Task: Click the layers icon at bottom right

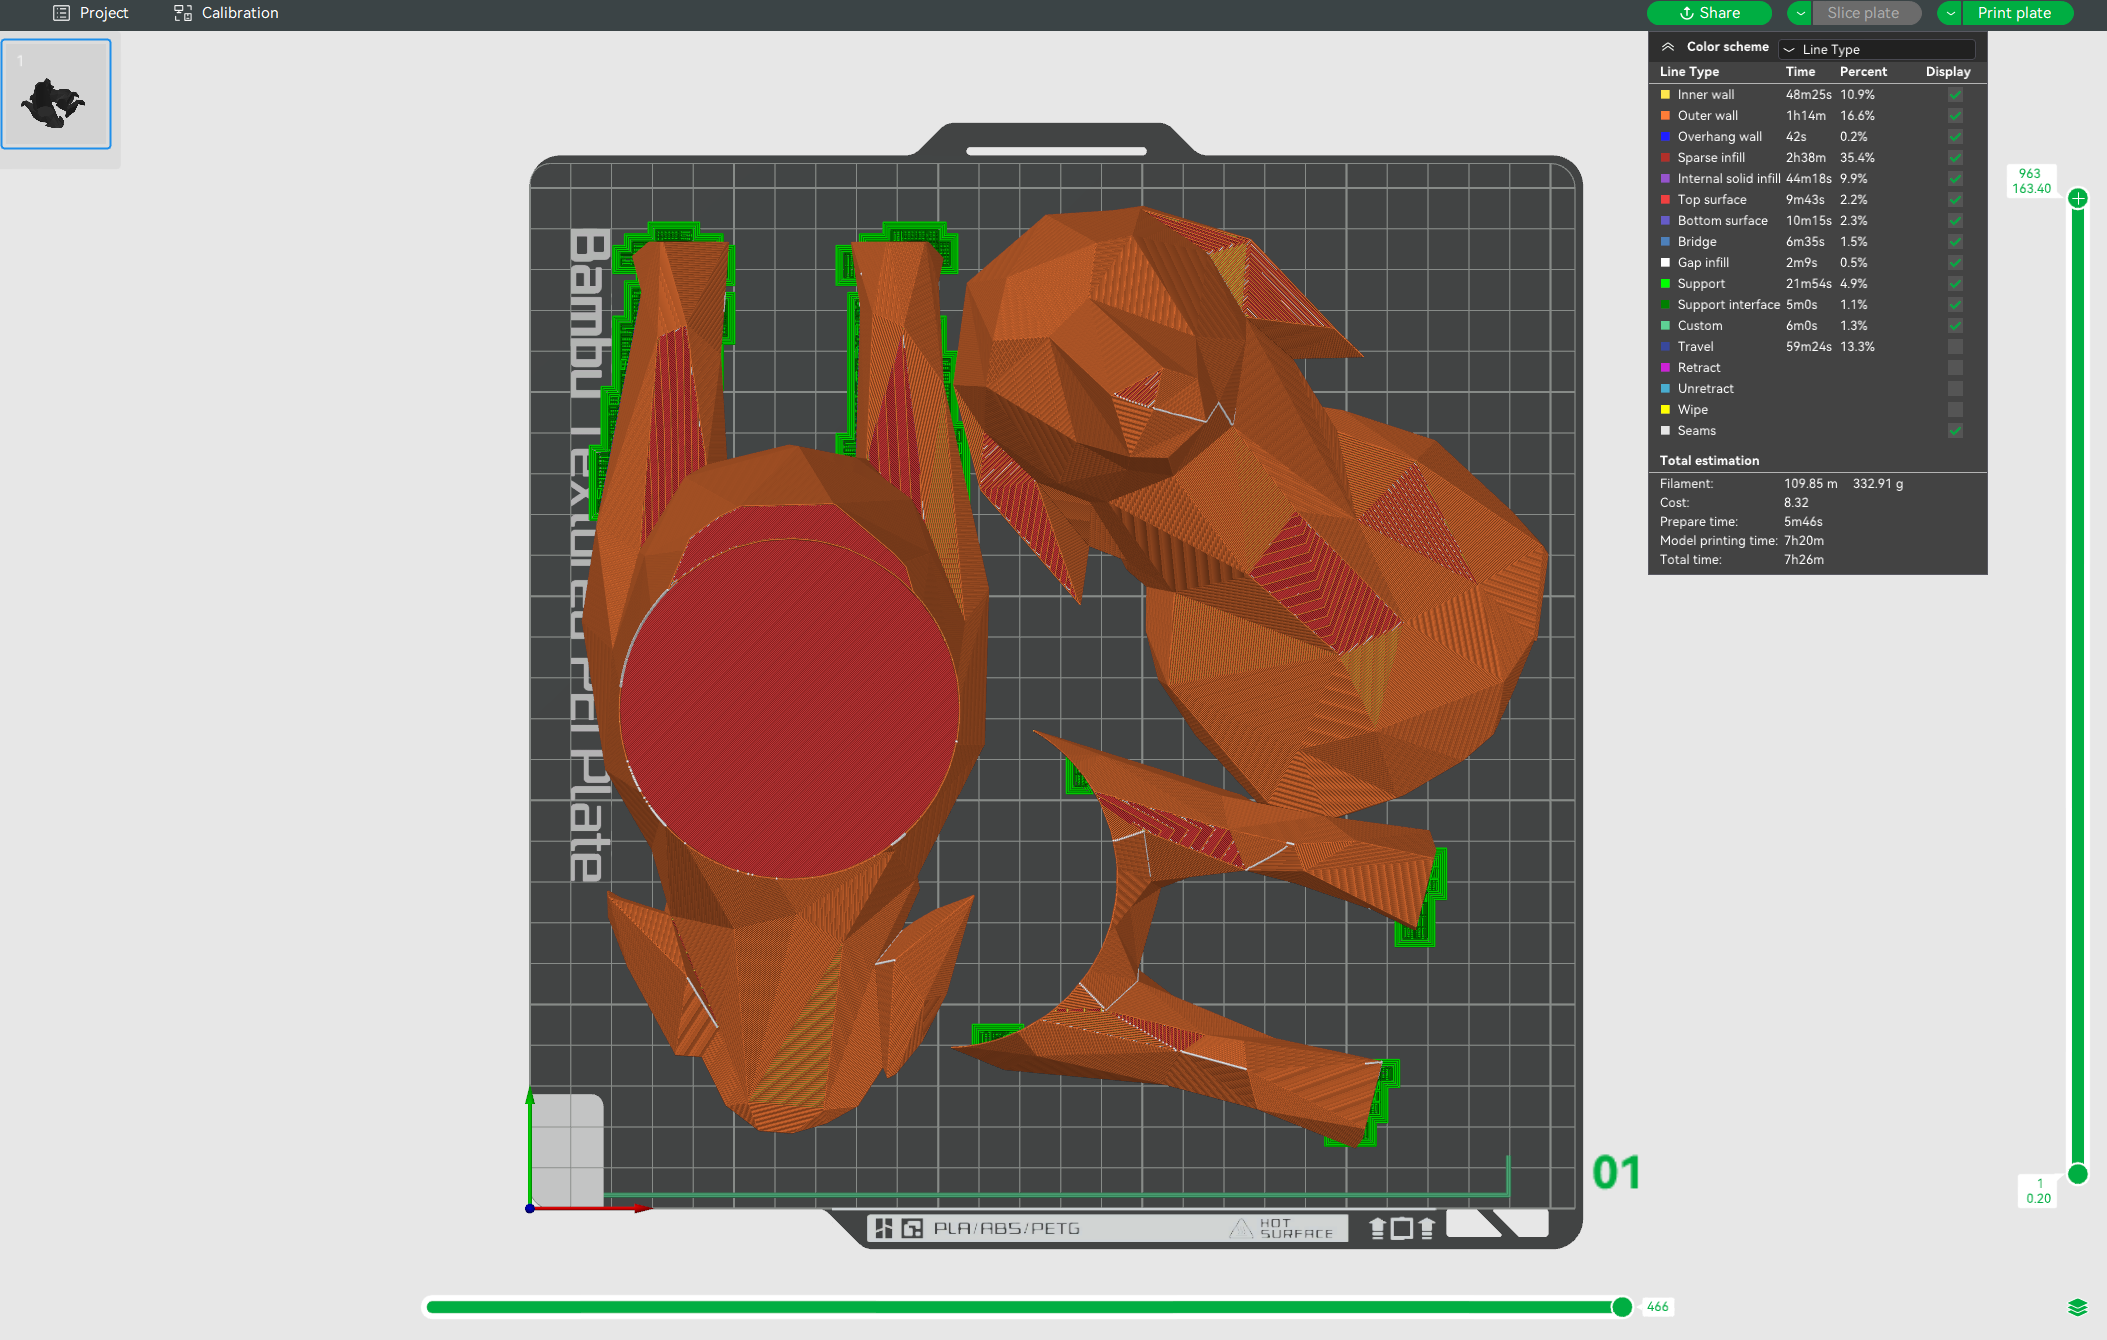Action: coord(2077,1307)
